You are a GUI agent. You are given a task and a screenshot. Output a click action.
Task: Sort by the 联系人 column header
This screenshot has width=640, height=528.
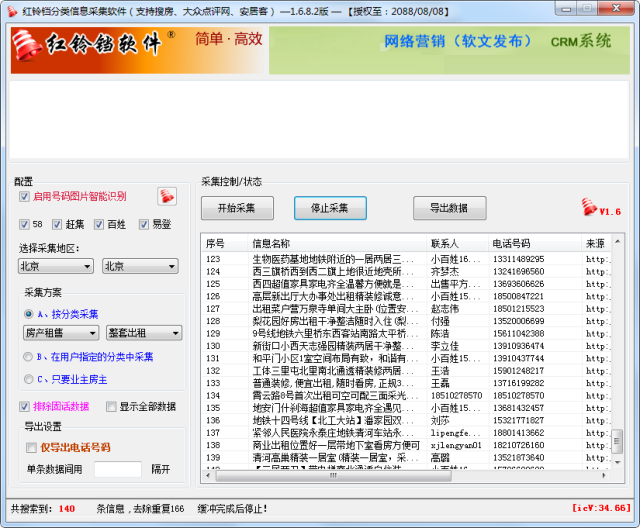(x=457, y=244)
